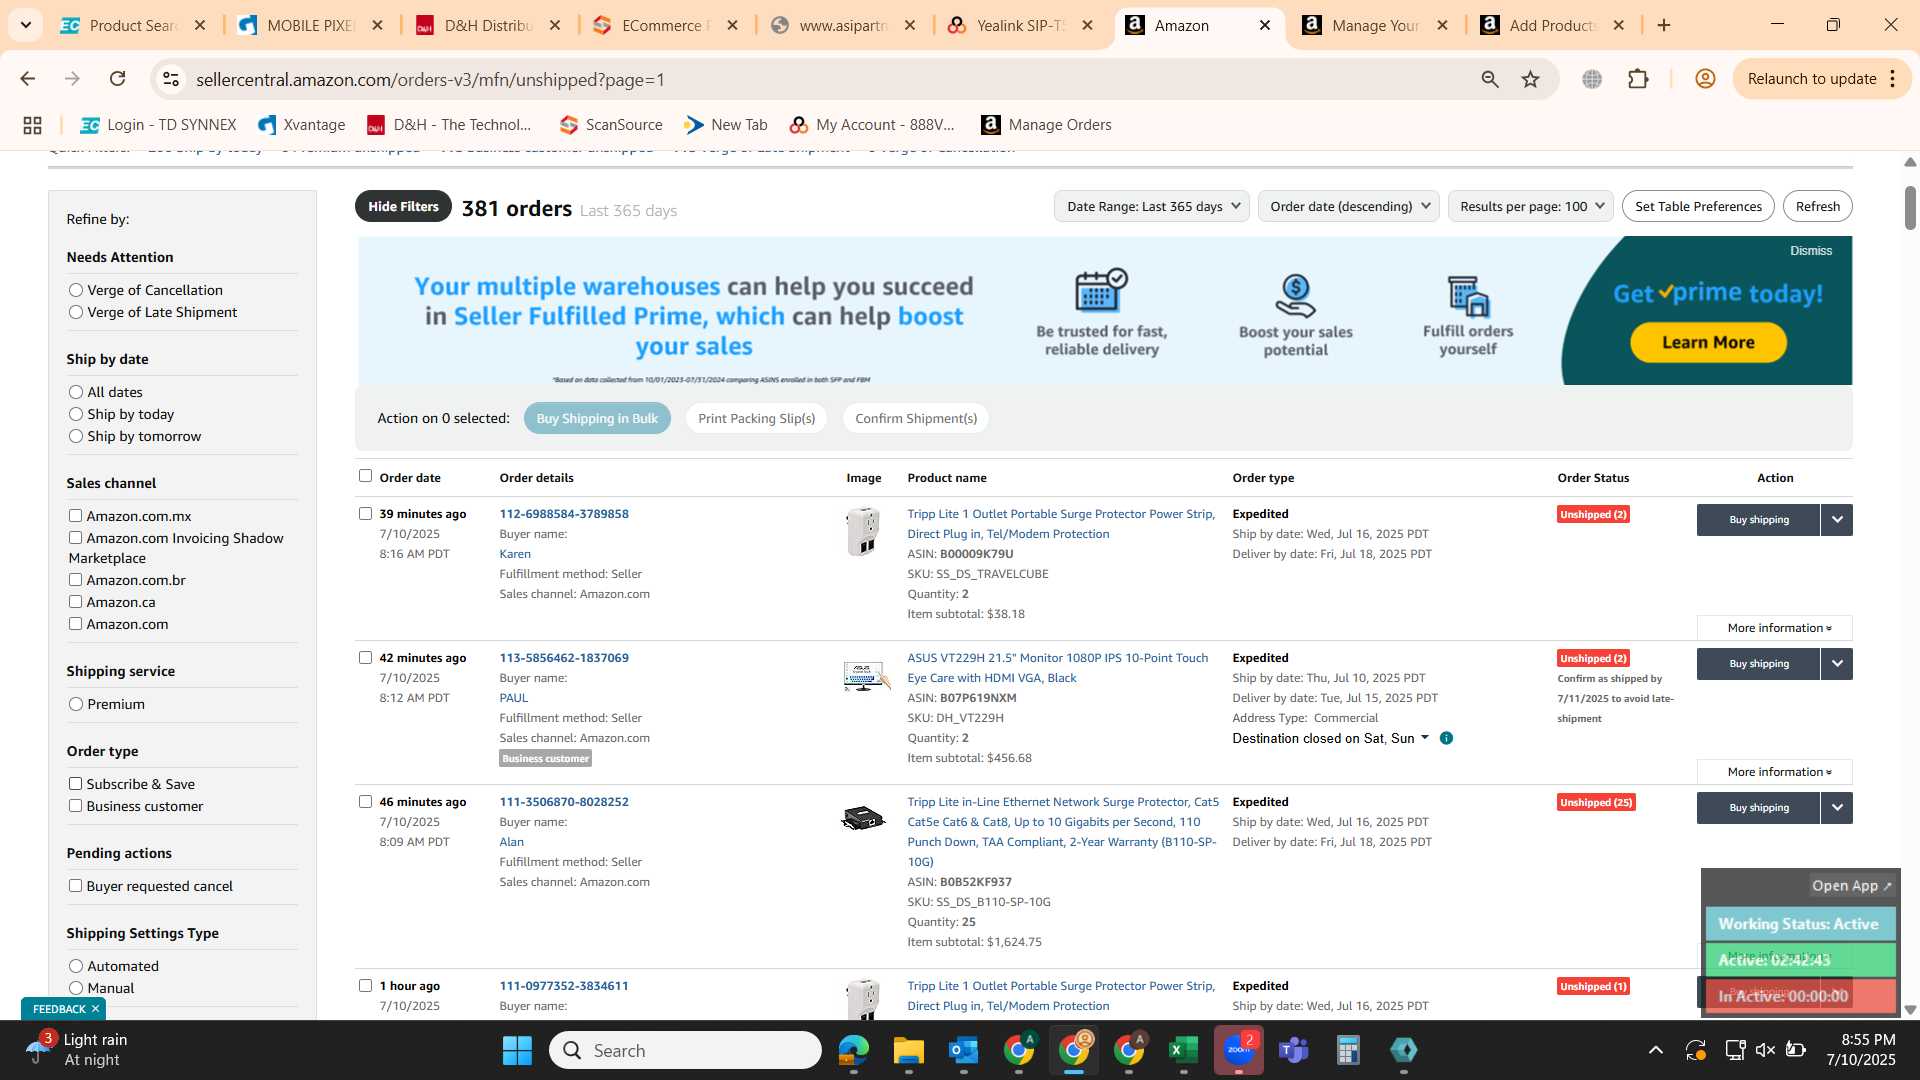Open the Chrome profile avatar icon
The image size is (1920, 1080).
(x=1706, y=79)
